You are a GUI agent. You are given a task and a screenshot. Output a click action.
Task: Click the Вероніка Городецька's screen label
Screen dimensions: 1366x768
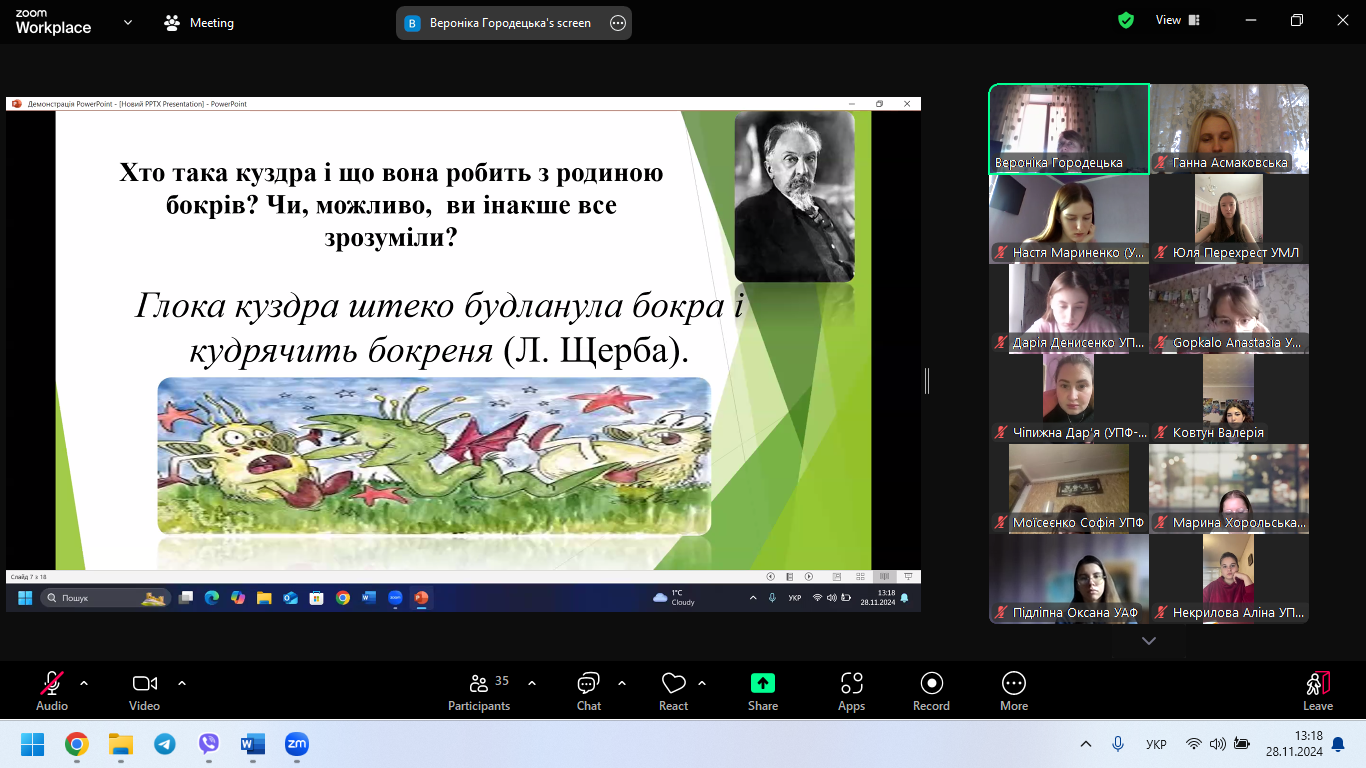coord(510,23)
